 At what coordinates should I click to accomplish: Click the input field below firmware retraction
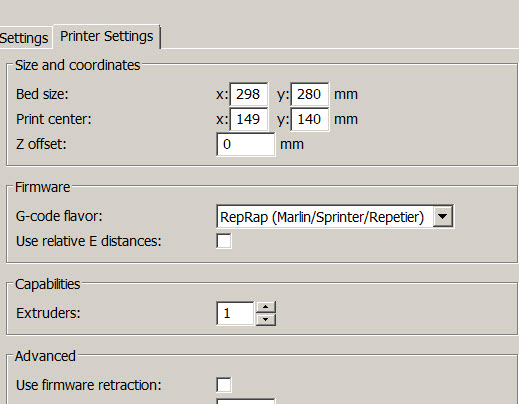(x=246, y=401)
